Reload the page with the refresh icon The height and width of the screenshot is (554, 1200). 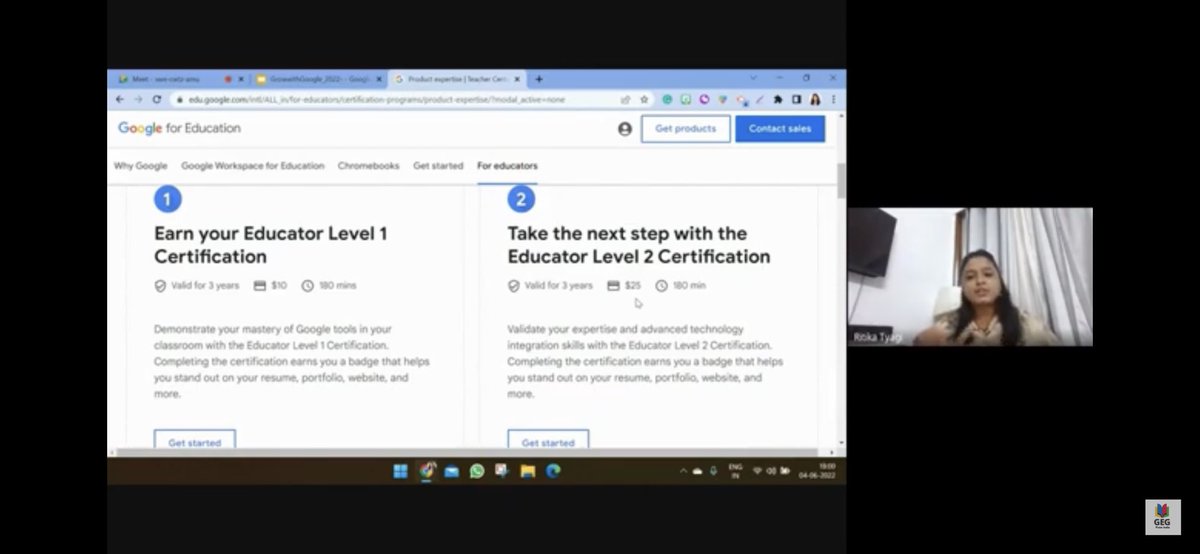pyautogui.click(x=157, y=99)
